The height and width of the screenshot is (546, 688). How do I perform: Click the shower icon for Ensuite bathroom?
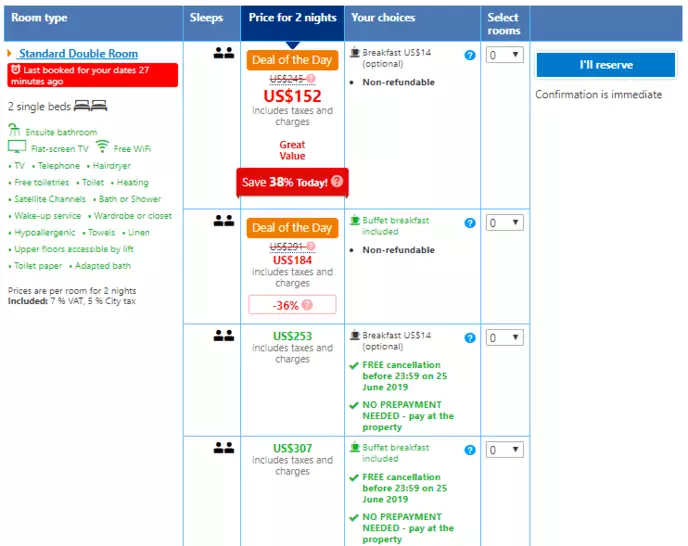coord(14,130)
